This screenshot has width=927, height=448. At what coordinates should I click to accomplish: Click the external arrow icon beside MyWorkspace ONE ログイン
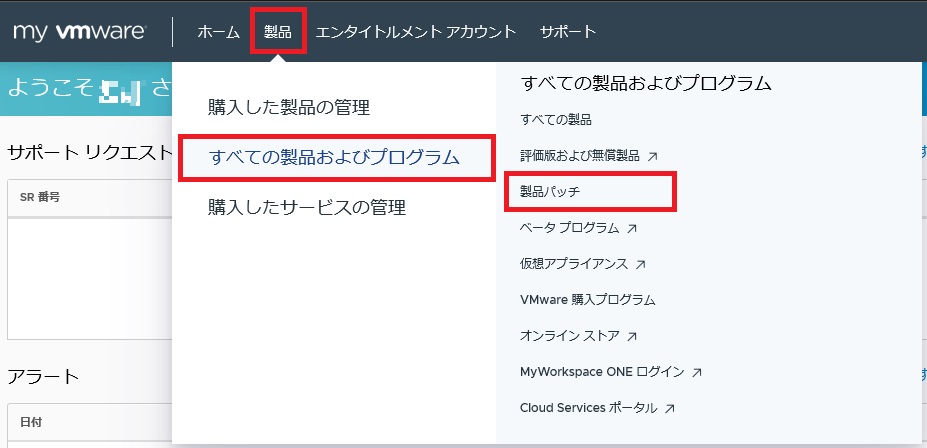[x=697, y=372]
